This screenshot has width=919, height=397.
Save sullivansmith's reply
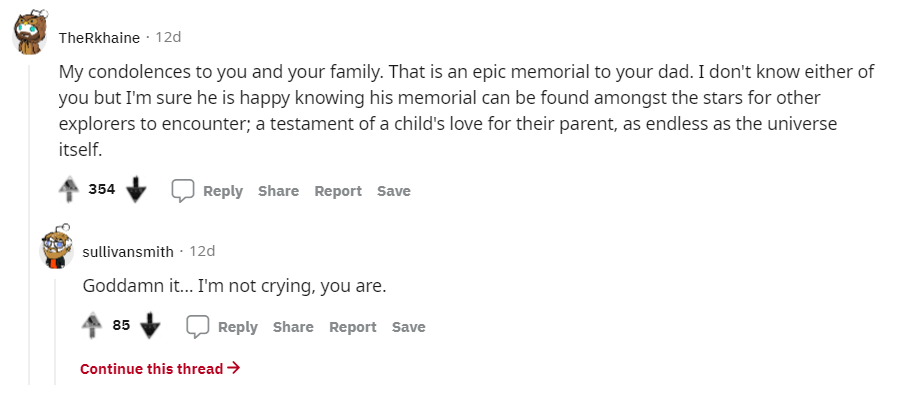coord(409,327)
